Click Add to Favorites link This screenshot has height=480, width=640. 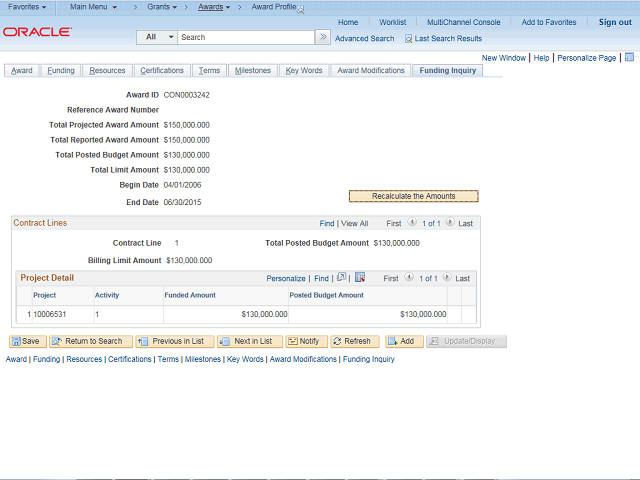[x=549, y=22]
